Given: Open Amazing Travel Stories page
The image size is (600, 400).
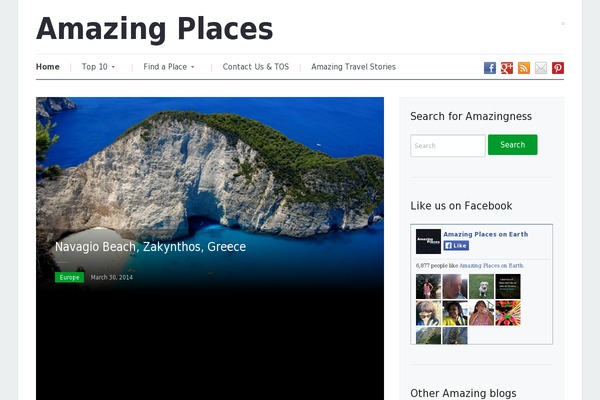Looking at the screenshot, I should coord(353,67).
